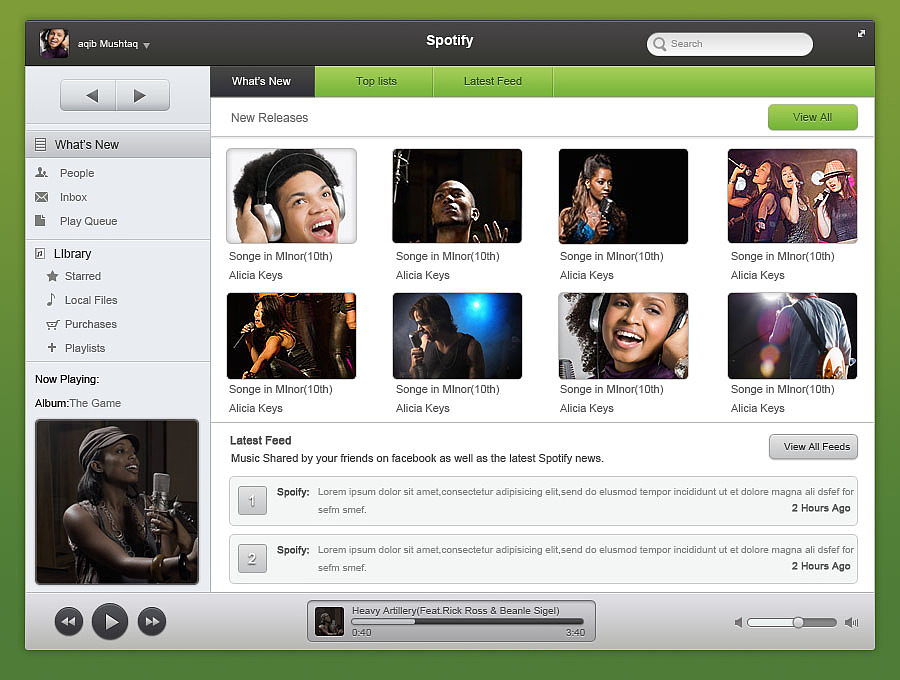Open album with woman in blue dress
Screen dimensions: 900x680
(x=623, y=196)
